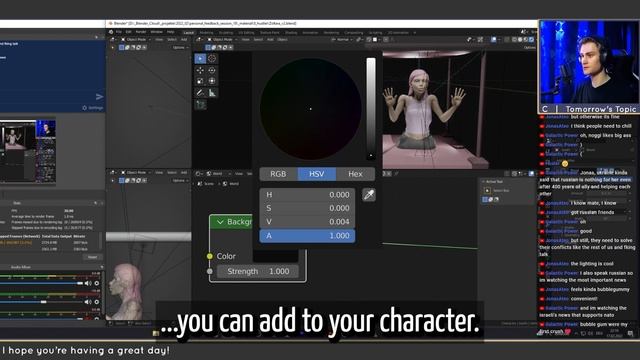Click the Blender logo in the menu bar
Image resolution: width=640 pixels, height=360 pixels.
[111, 32]
